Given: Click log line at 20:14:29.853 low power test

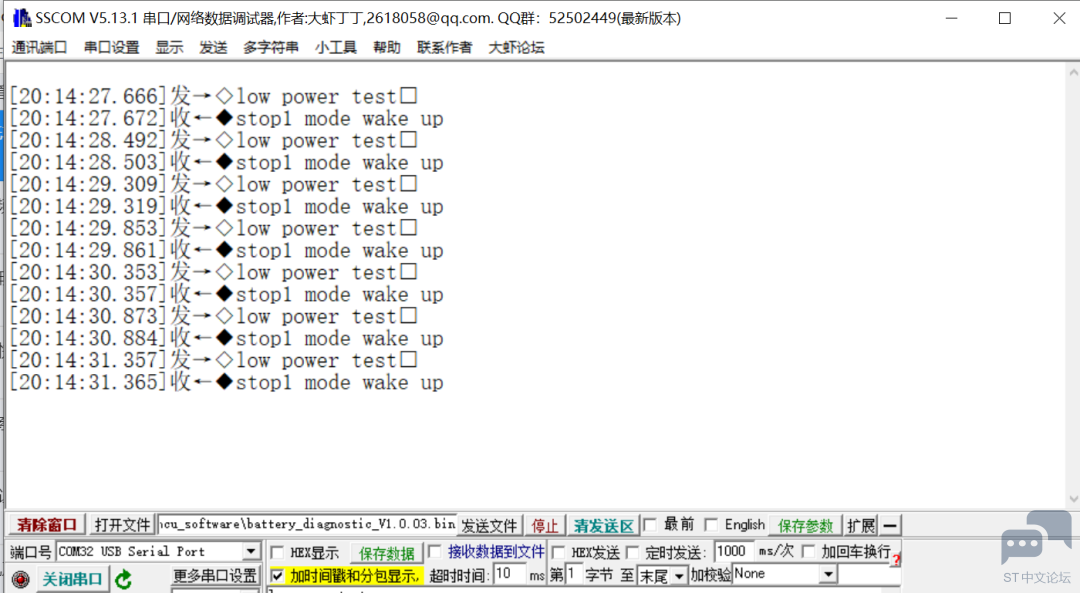Looking at the screenshot, I should [x=214, y=229].
